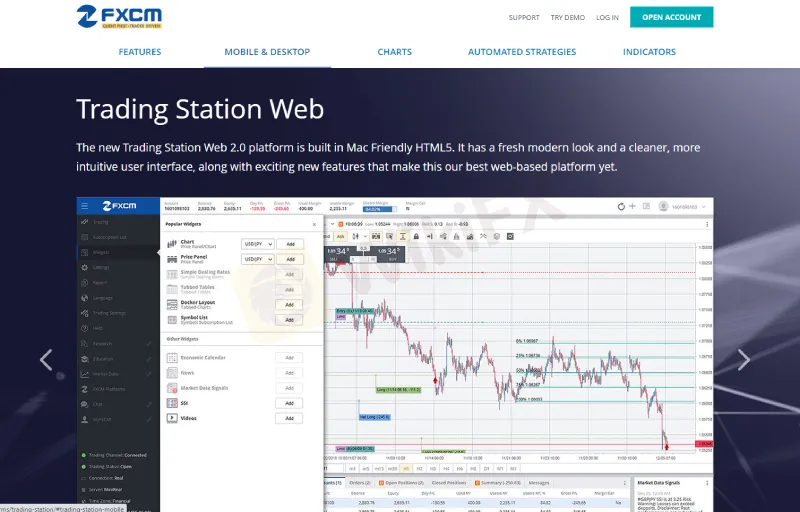The image size is (800, 512).
Task: Add the Economic Calendar widget
Action: (x=289, y=357)
